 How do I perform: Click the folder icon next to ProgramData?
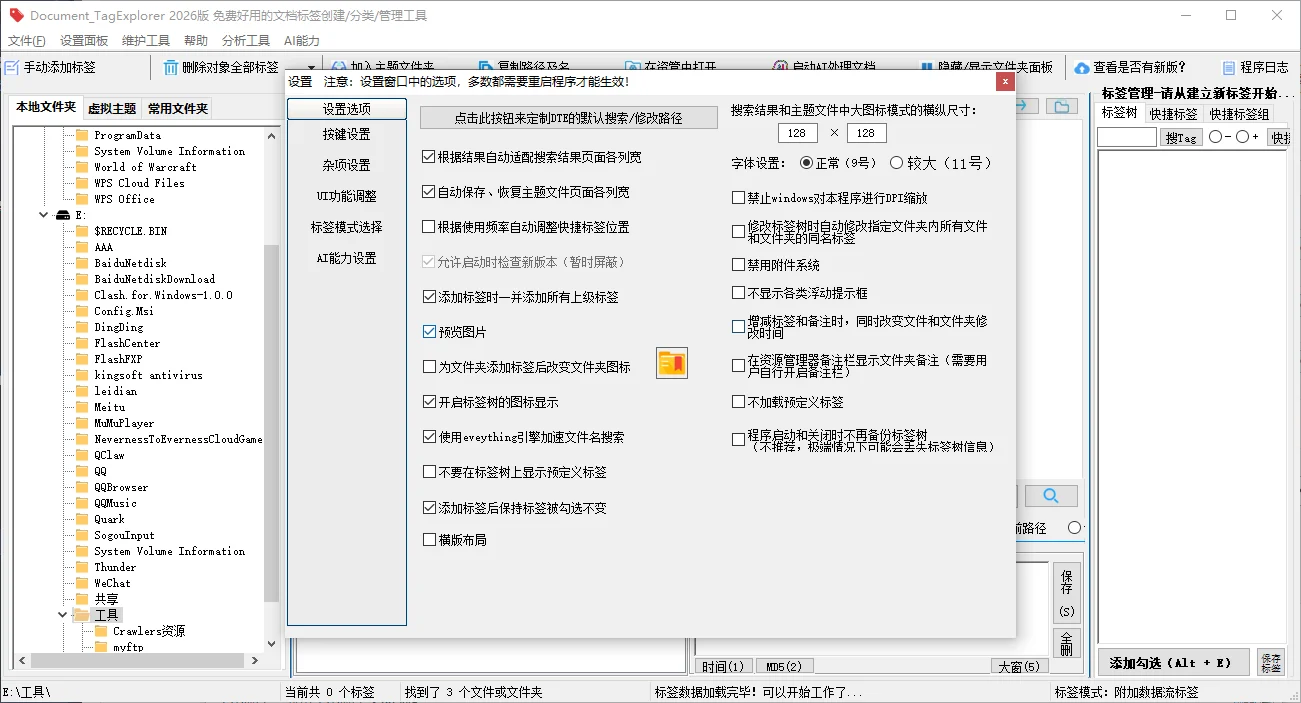coord(83,135)
